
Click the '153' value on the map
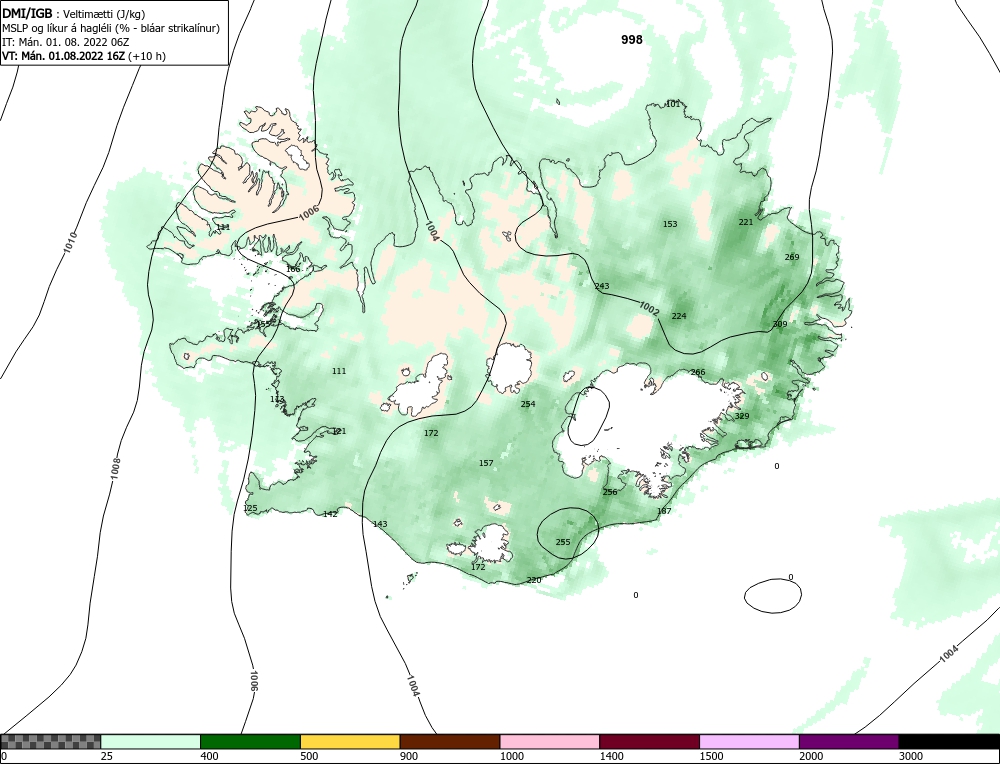[x=670, y=224]
